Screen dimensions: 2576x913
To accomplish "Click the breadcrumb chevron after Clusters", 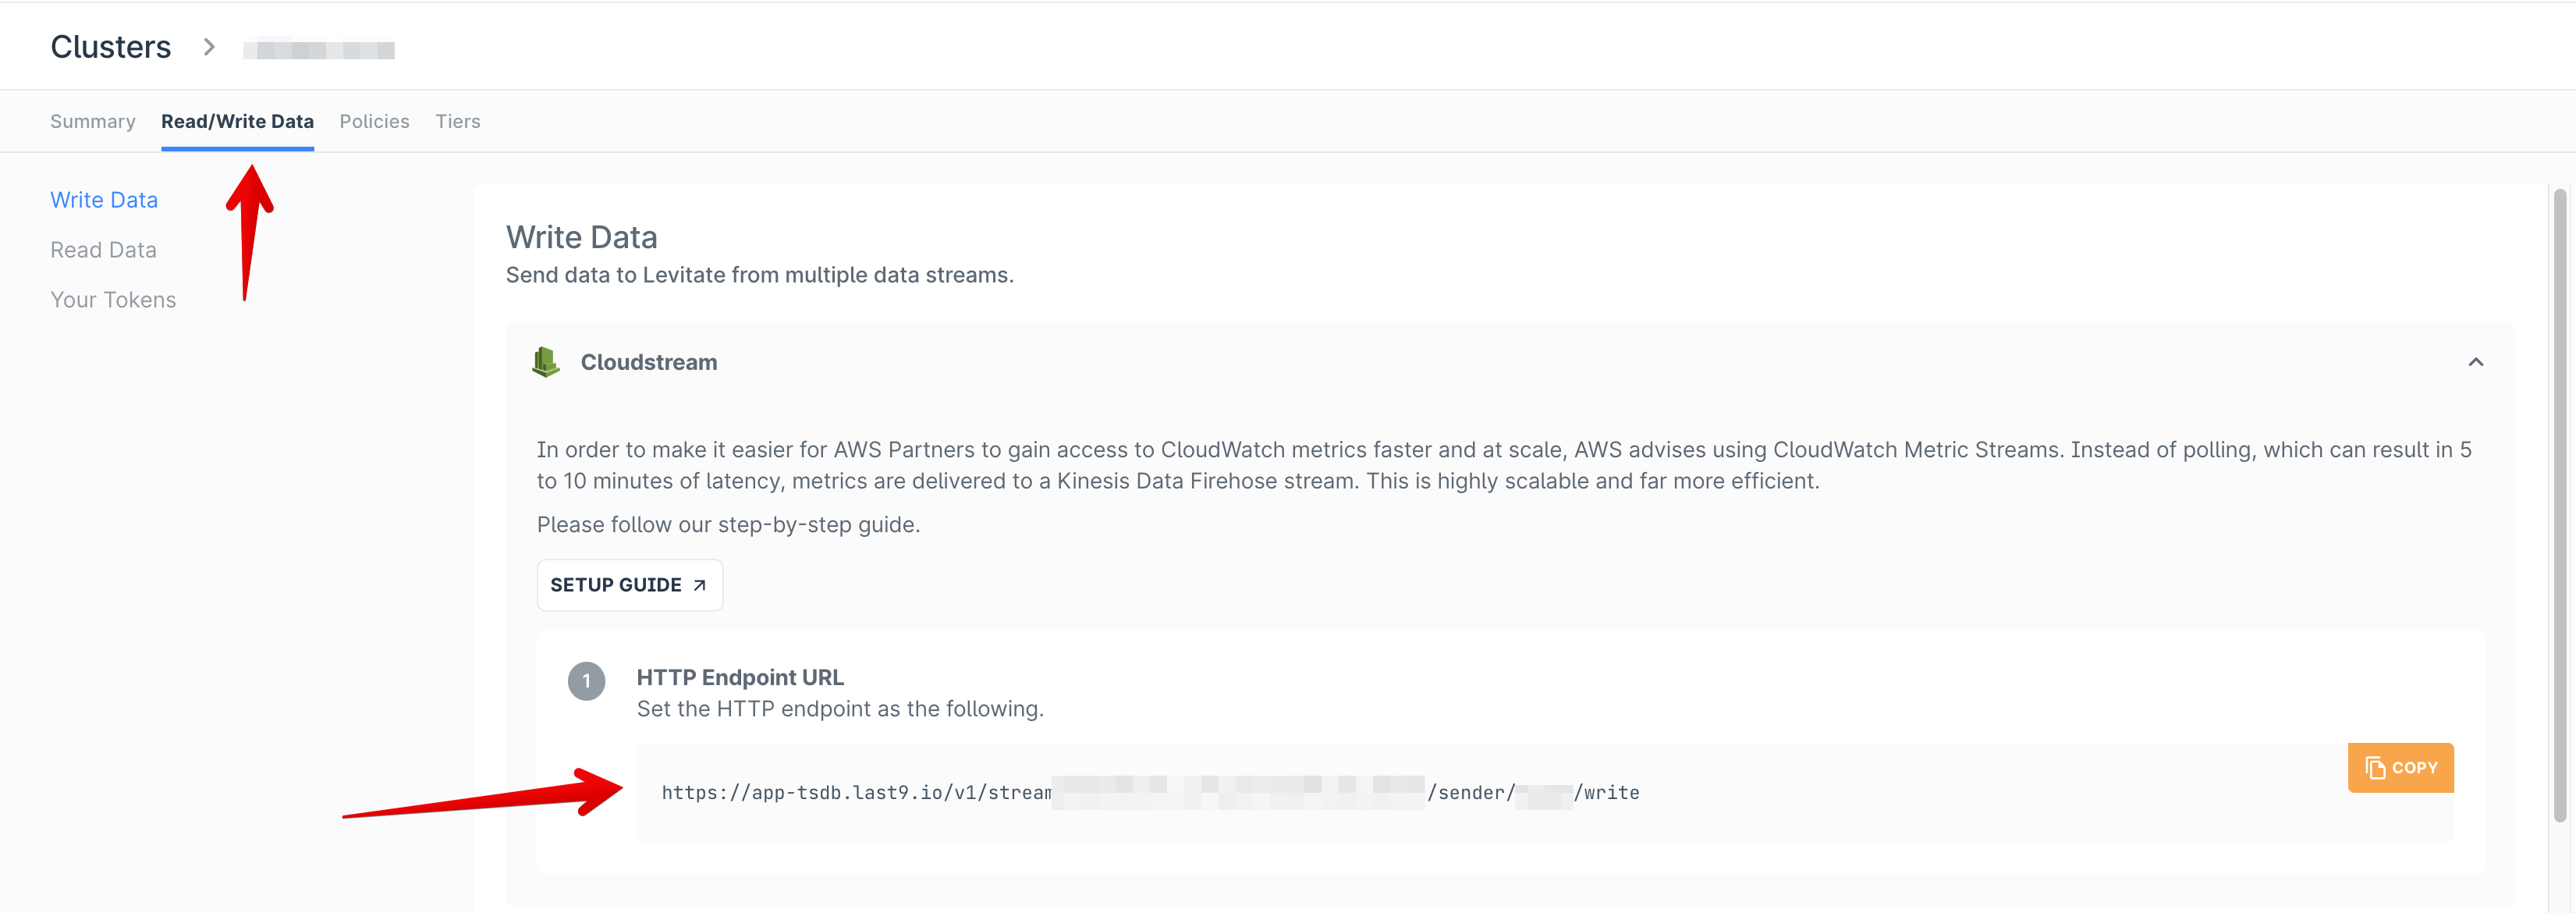I will tap(209, 47).
